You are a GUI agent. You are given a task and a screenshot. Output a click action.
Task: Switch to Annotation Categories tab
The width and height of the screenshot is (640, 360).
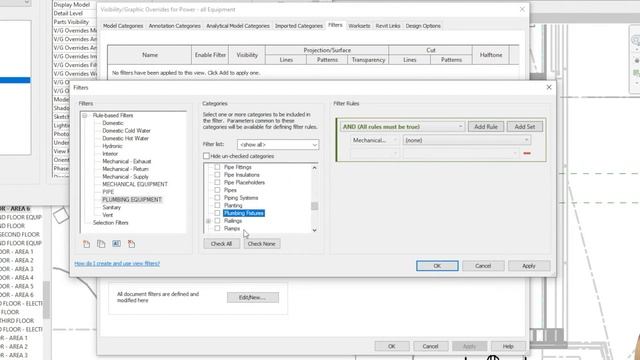pyautogui.click(x=174, y=26)
